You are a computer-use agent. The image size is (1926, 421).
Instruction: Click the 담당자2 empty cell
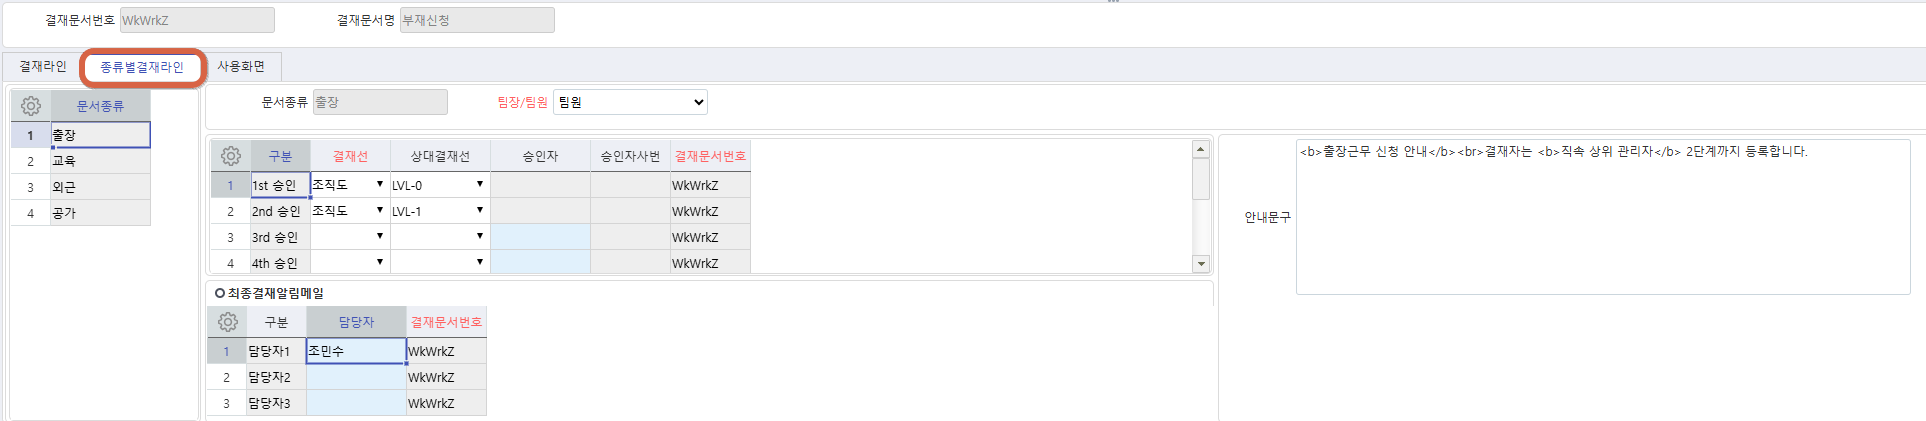(x=356, y=377)
